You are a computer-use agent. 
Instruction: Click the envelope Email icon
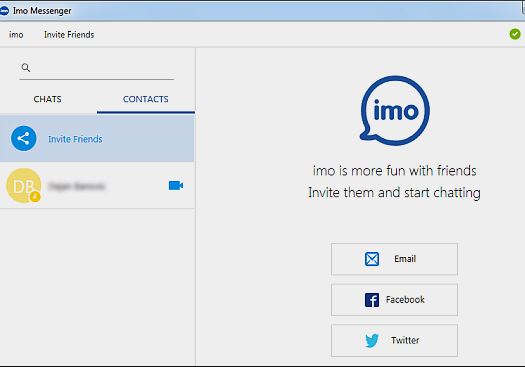(x=372, y=259)
